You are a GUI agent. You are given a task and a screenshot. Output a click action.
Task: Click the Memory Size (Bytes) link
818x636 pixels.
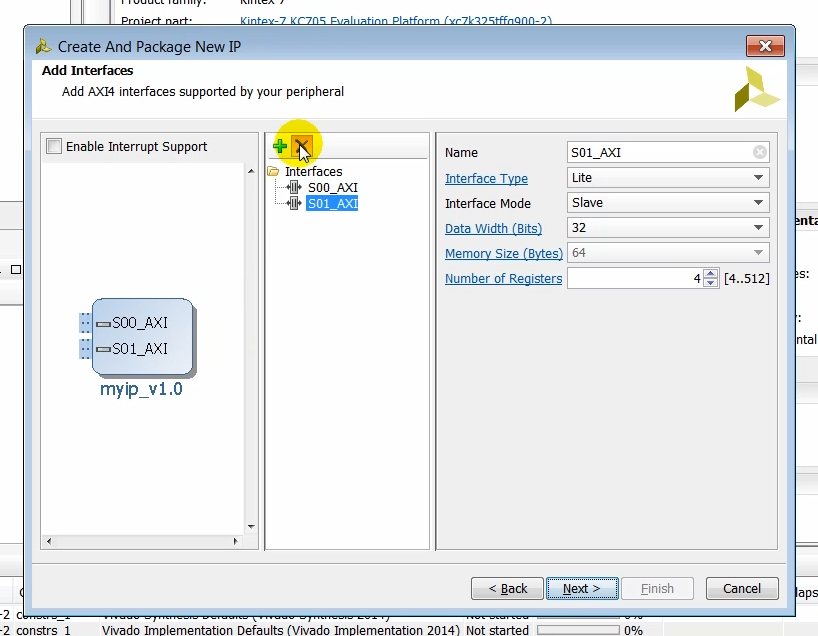coord(502,253)
